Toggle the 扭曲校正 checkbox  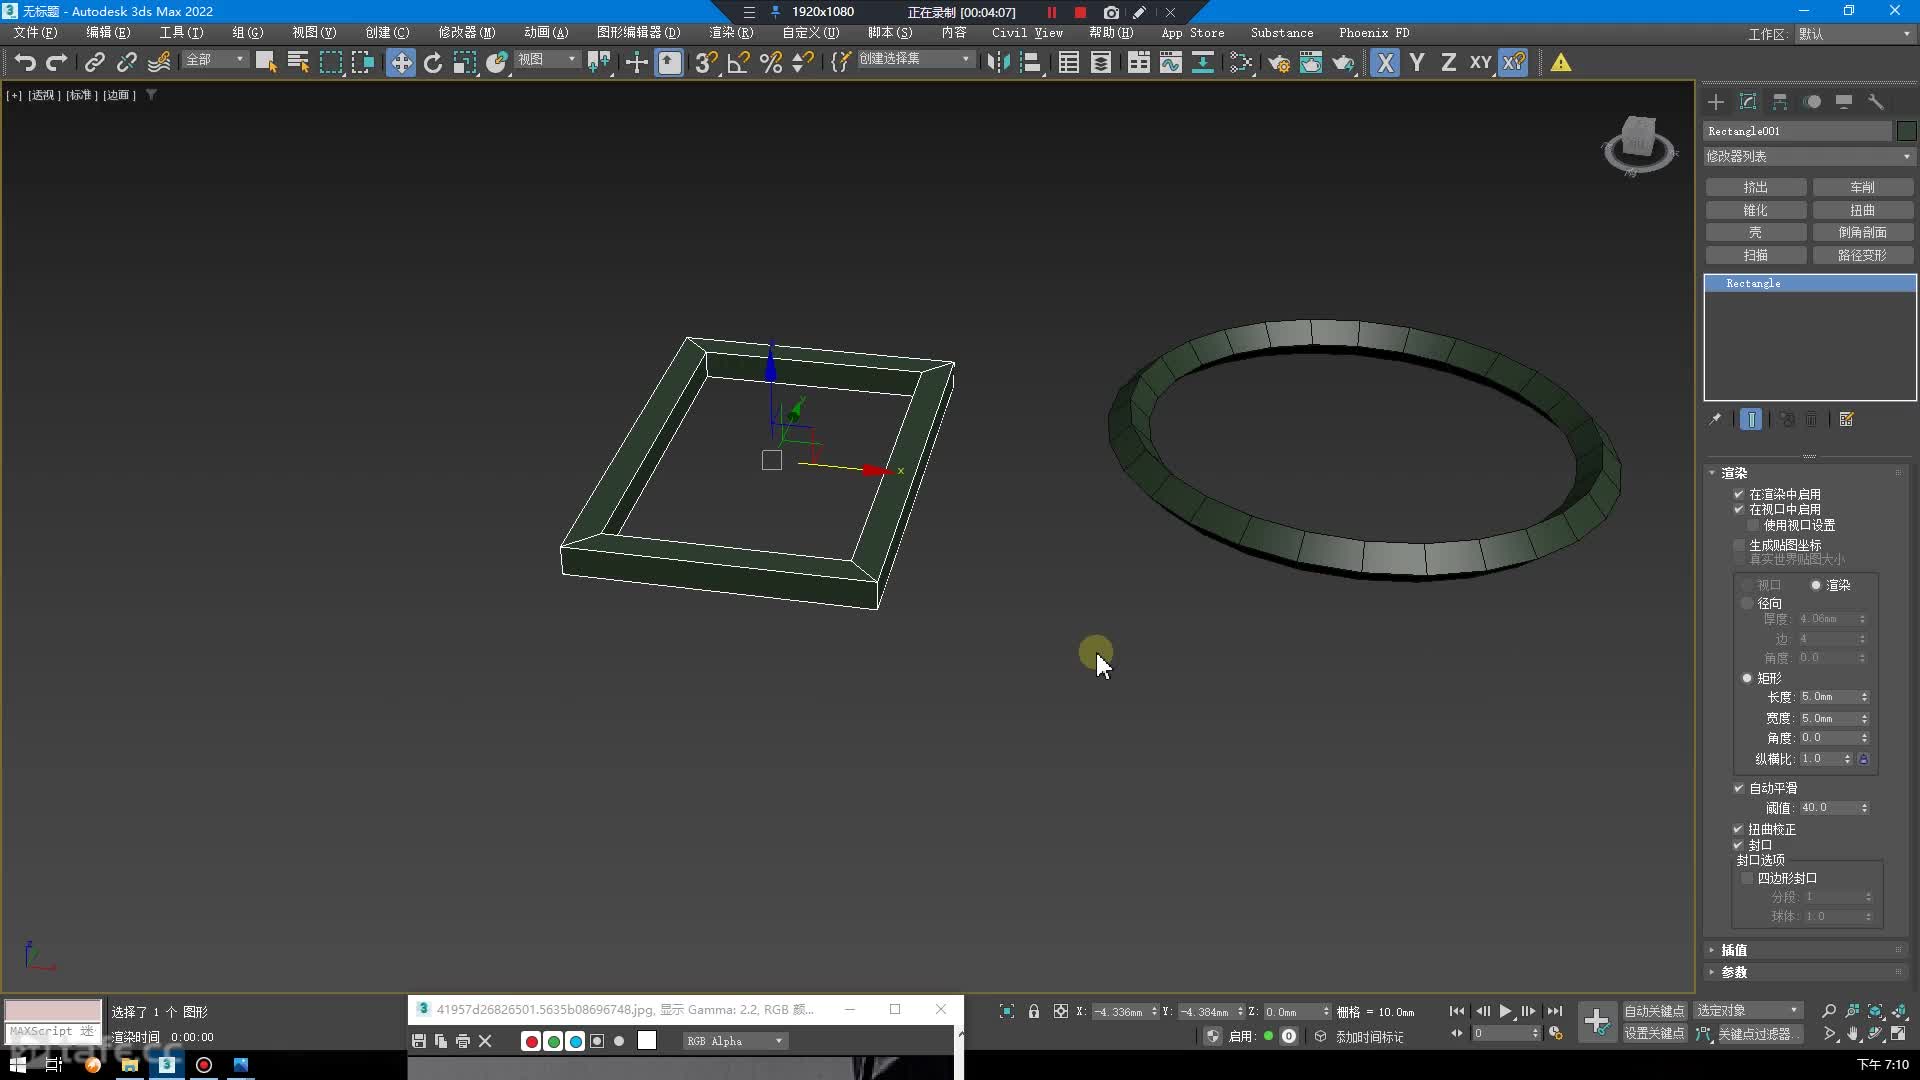point(1739,829)
